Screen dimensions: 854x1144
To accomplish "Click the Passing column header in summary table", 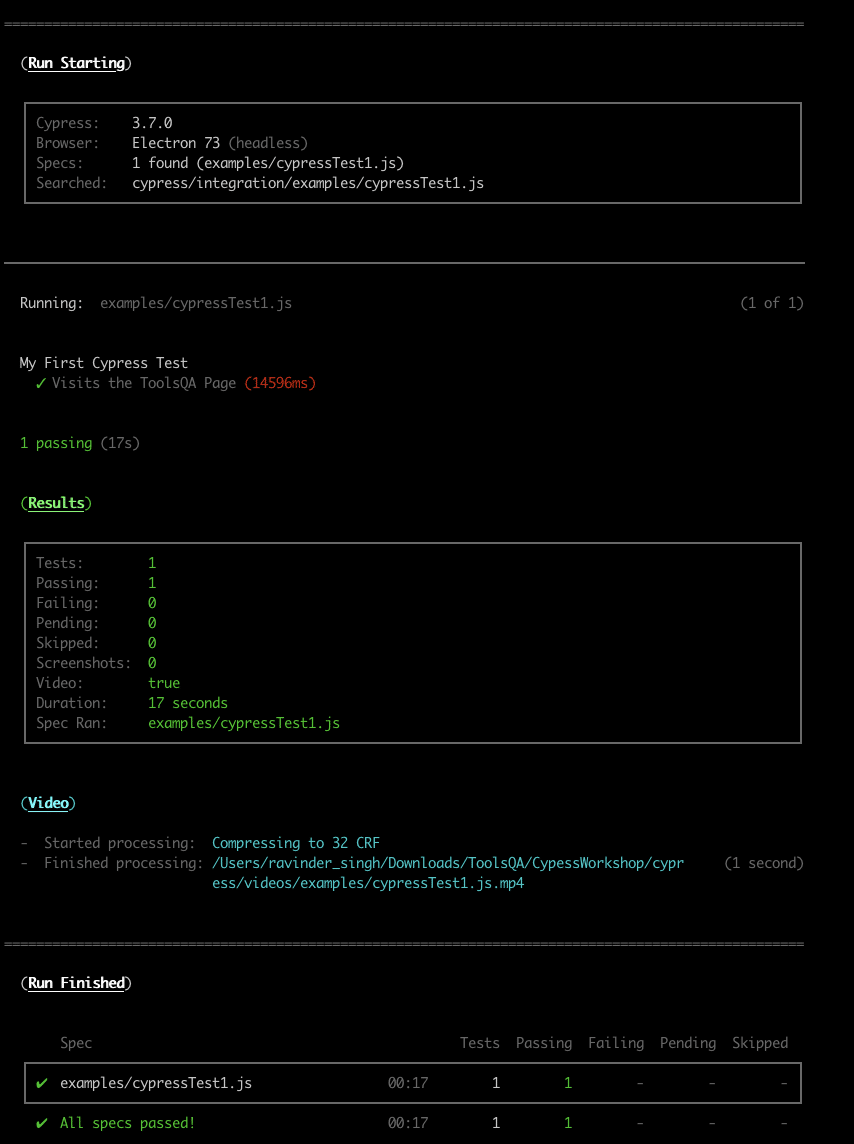I will 544,1043.
